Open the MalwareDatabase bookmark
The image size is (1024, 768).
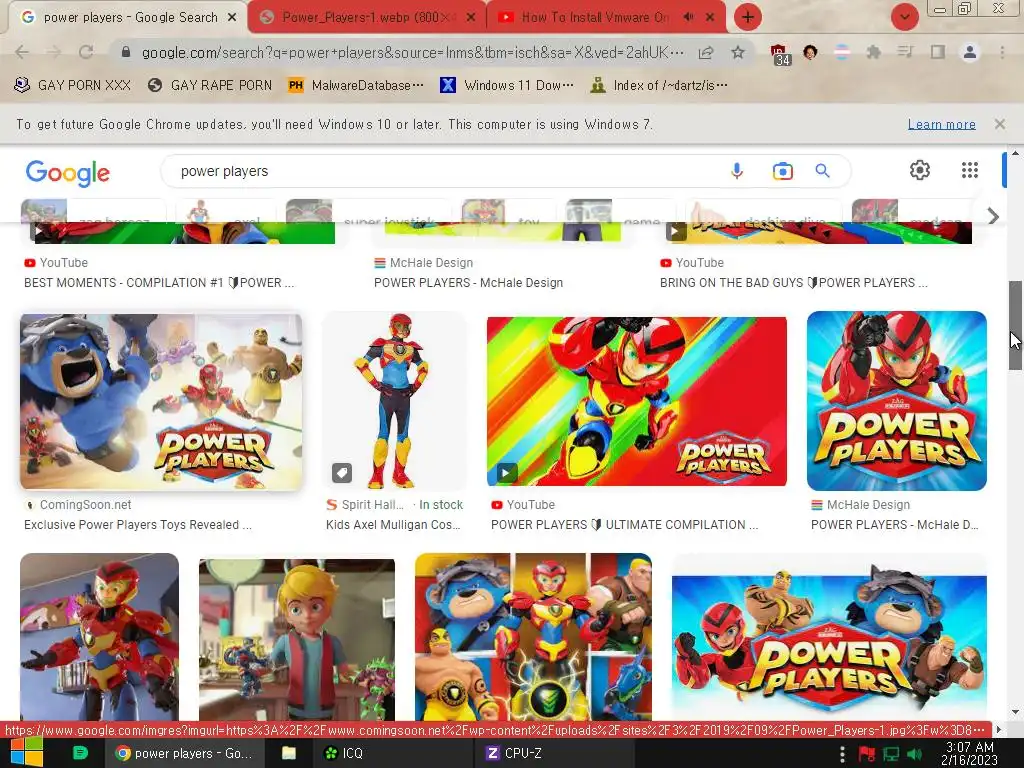(356, 85)
